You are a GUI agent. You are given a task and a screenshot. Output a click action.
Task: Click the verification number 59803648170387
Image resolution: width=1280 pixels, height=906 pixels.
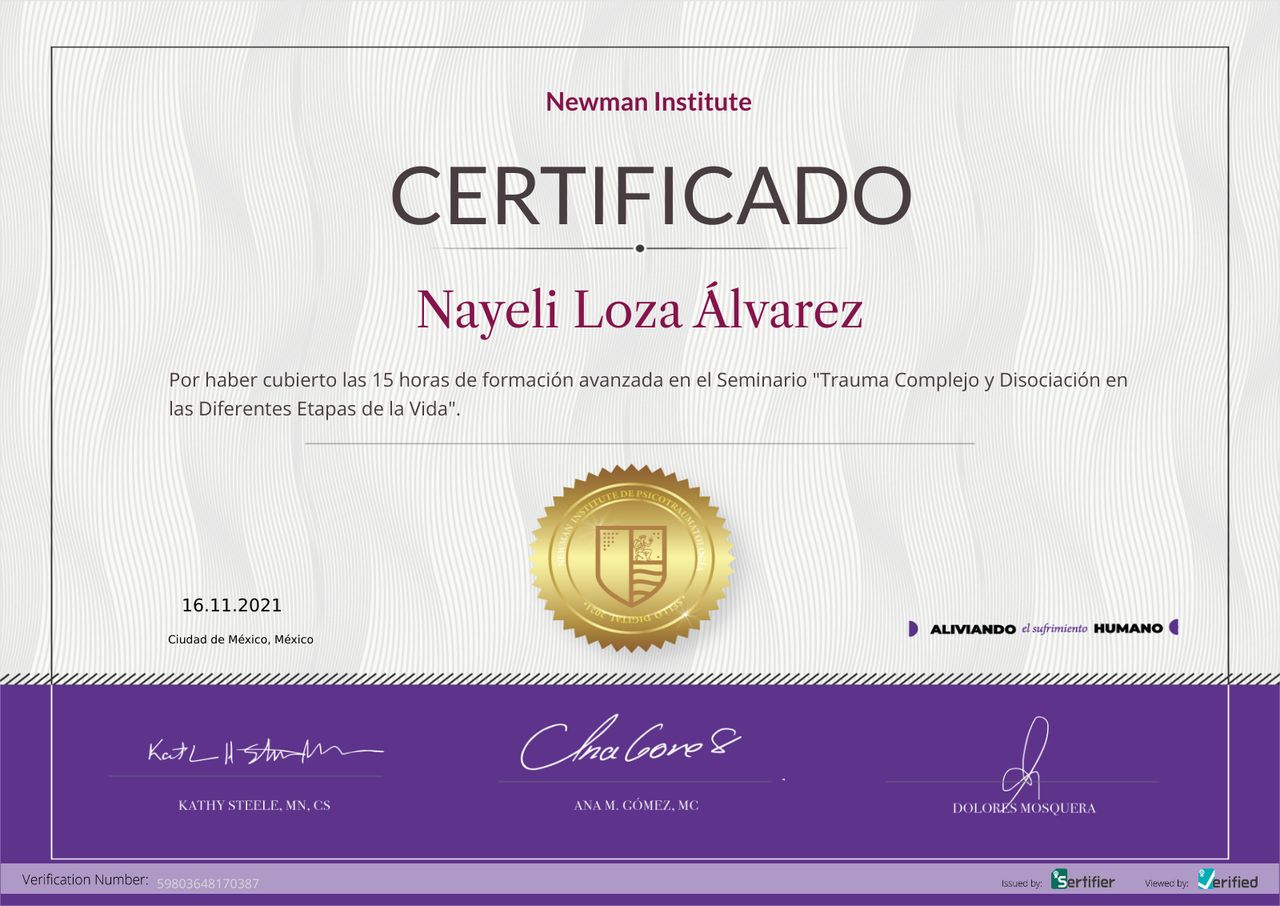tap(208, 883)
